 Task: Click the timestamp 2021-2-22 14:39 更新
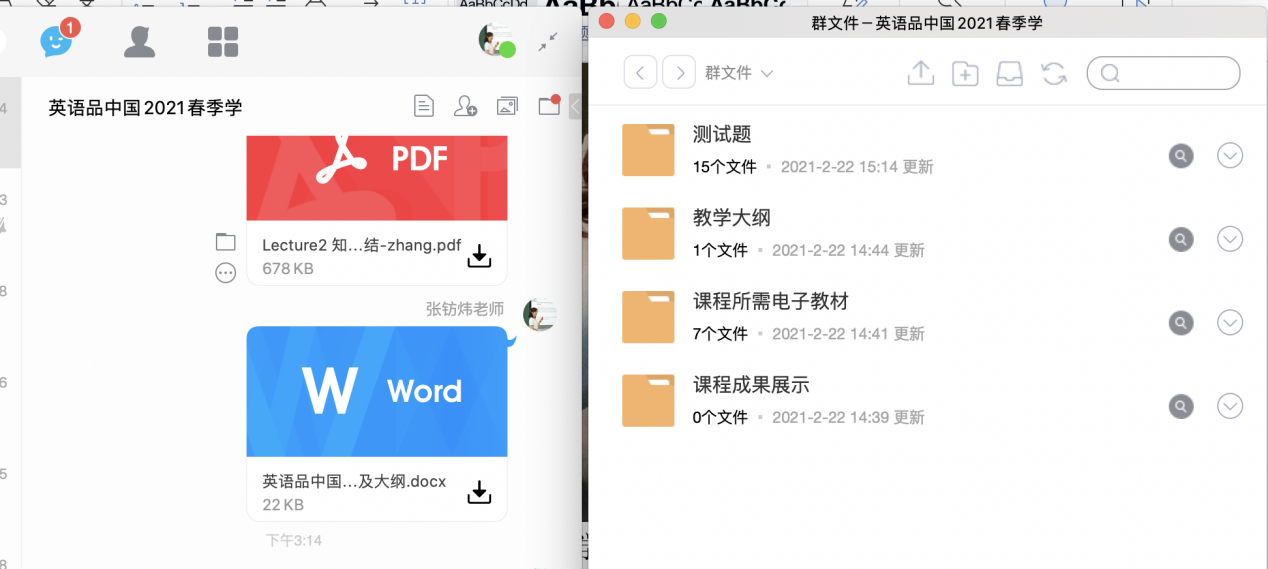click(x=848, y=417)
